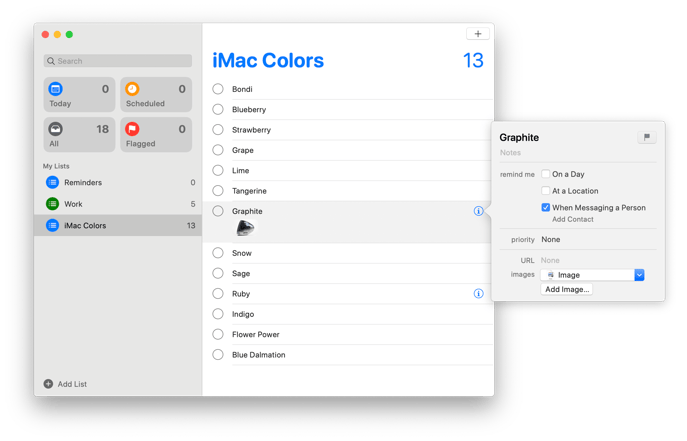Select the Blue Dalmation reminder text
The width and height of the screenshot is (687, 441).
[259, 355]
